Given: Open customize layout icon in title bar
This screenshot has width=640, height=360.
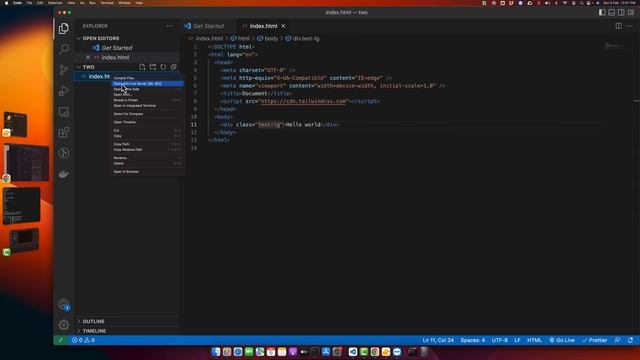Looking at the screenshot, I should click(x=631, y=13).
